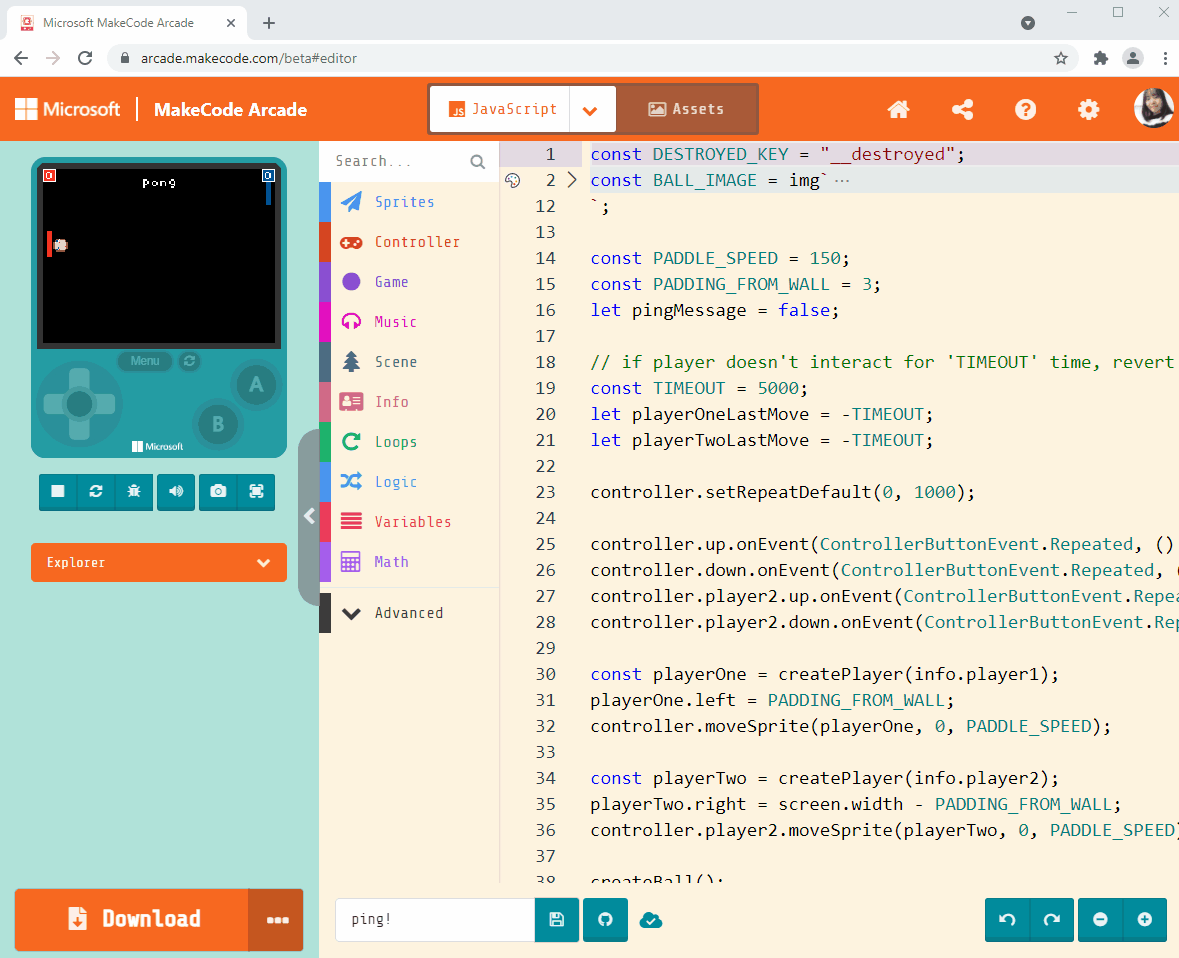Zoom out of the code editor
Viewport: 1179px width, 958px height.
[1100, 920]
